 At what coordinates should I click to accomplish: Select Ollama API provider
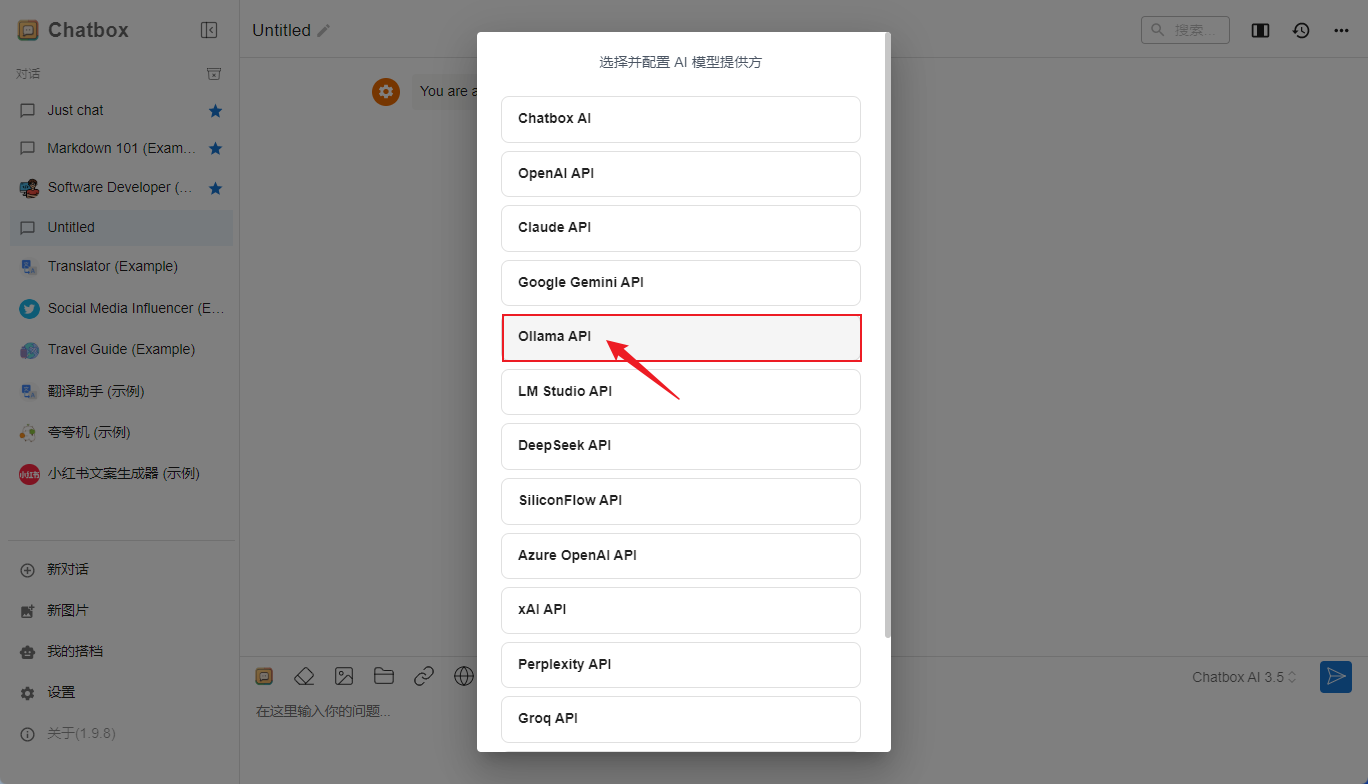click(x=680, y=337)
